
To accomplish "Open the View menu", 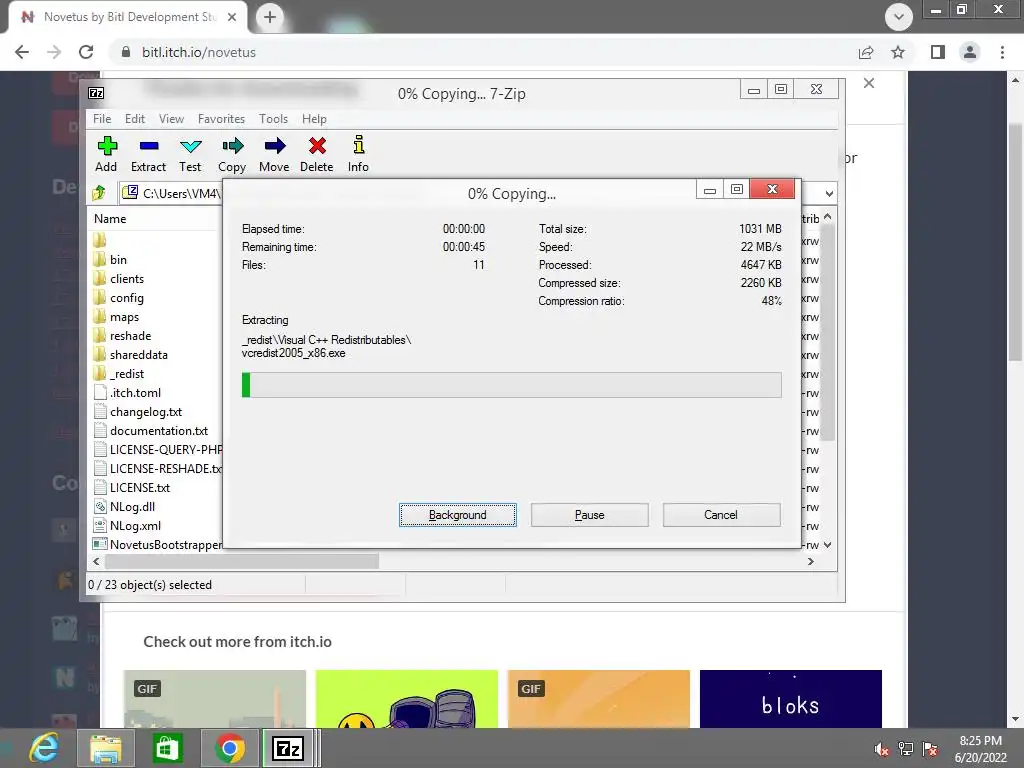I will tap(171, 119).
